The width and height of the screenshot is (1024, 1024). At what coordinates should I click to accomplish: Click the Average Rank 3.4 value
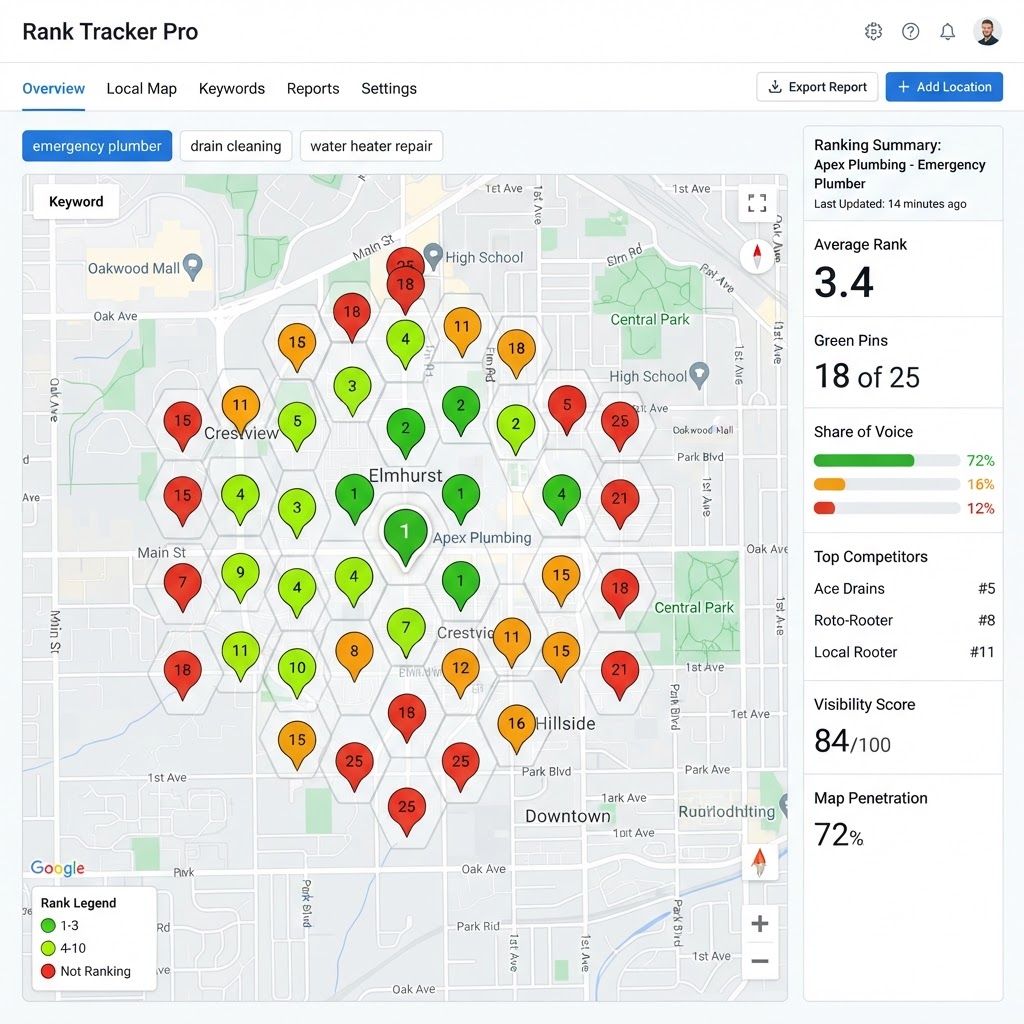point(843,282)
